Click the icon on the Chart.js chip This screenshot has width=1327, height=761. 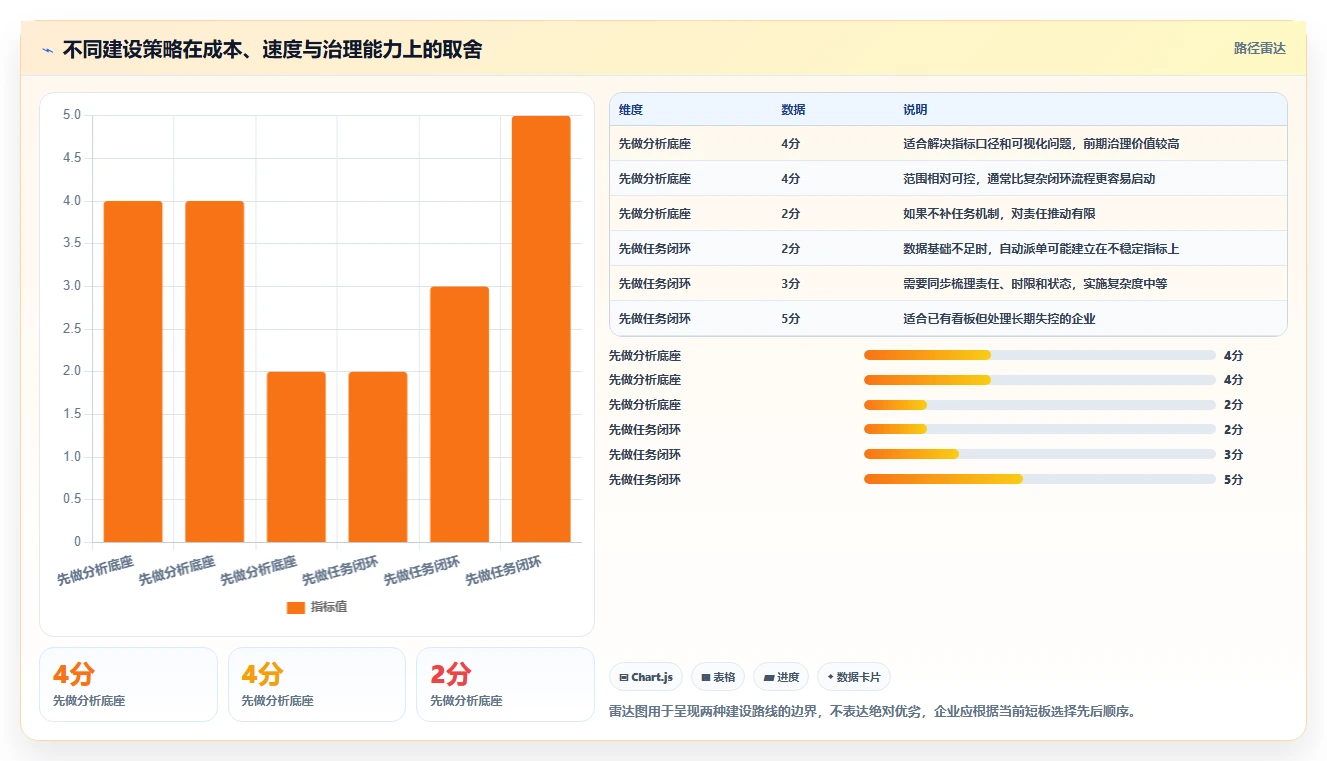(624, 677)
